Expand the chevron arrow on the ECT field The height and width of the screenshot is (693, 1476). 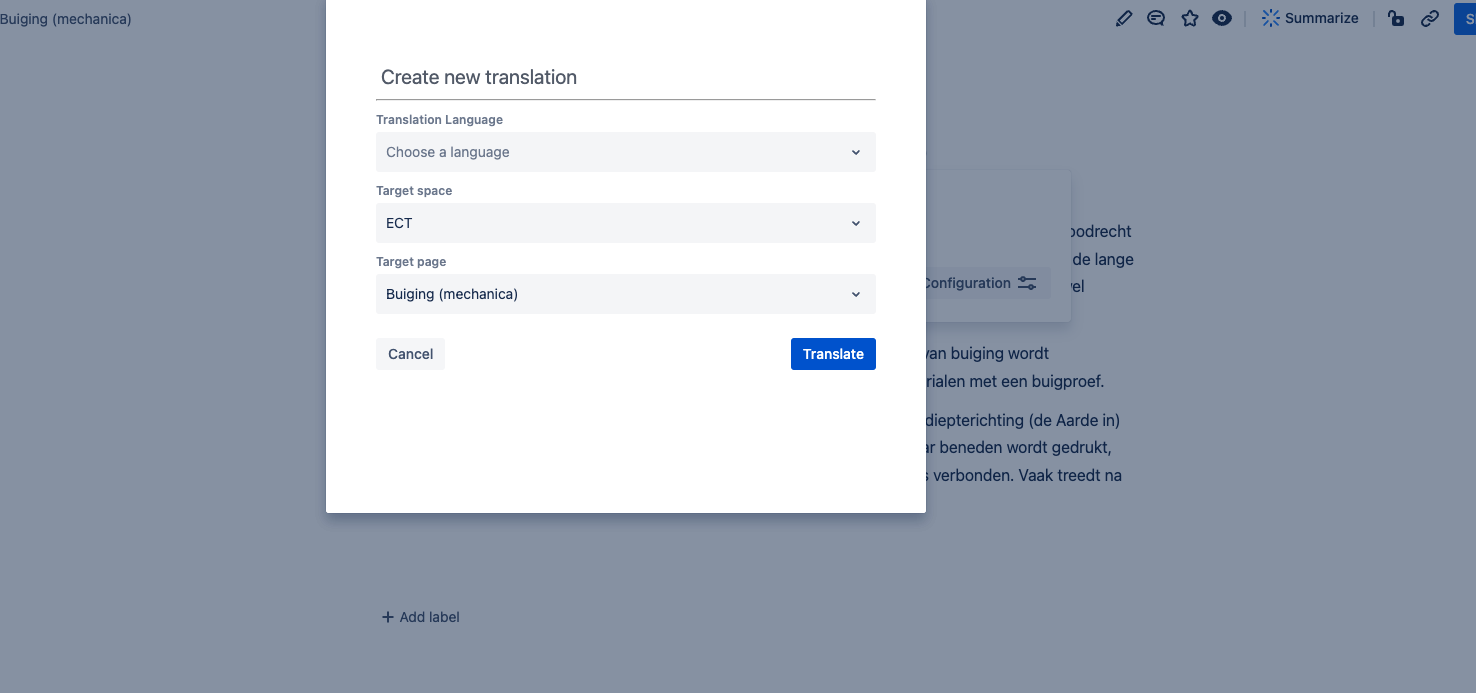[x=856, y=223]
